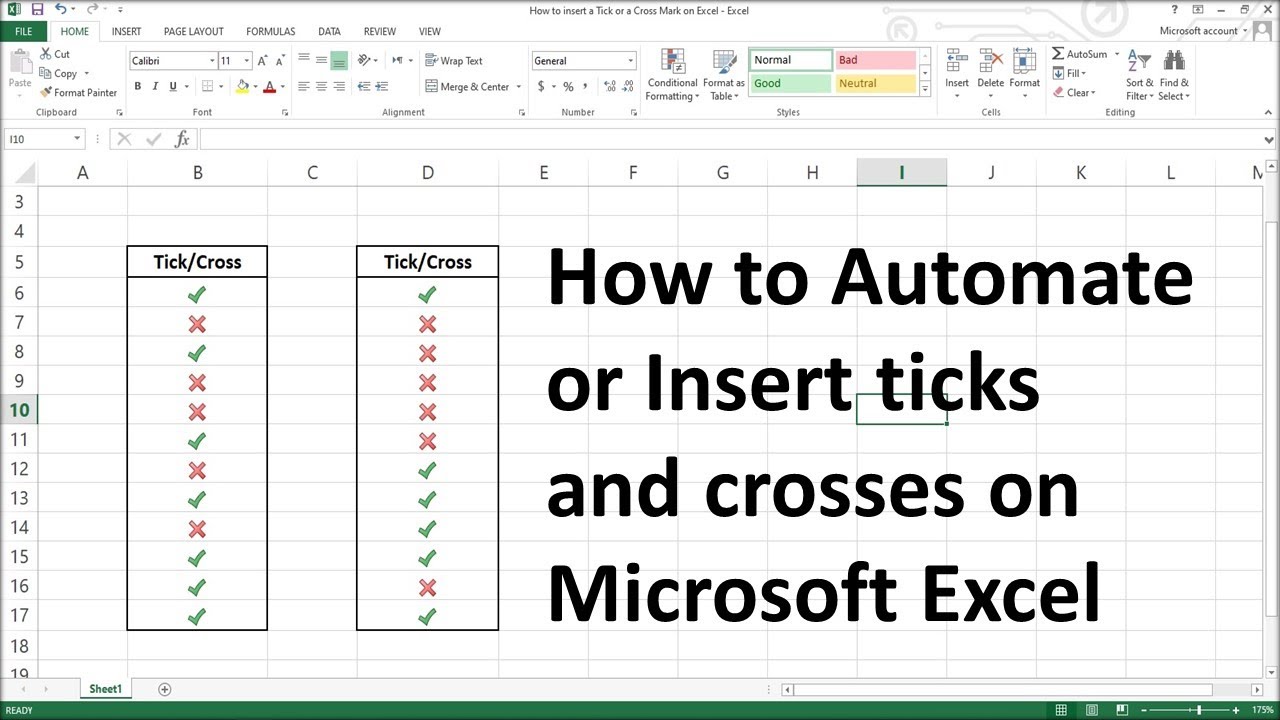The height and width of the screenshot is (720, 1280).
Task: Open the General number format dropdown
Action: pos(630,61)
